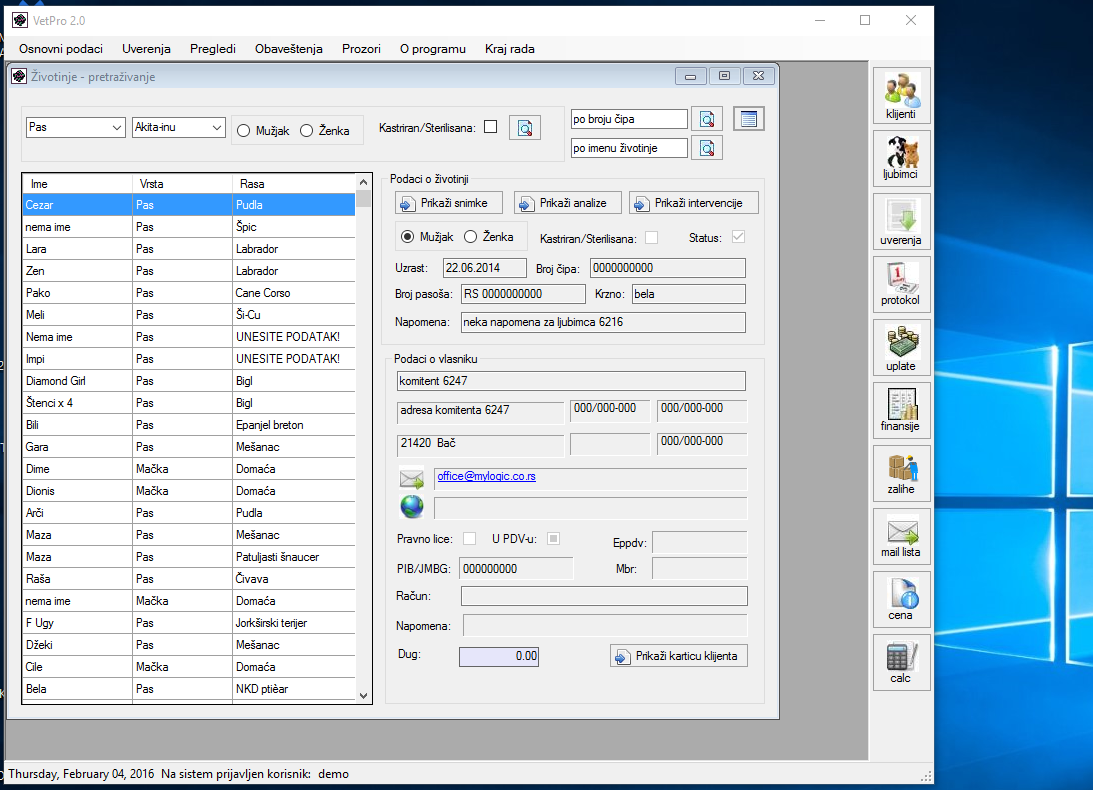
Task: Click the animal list scrollbar down arrow
Action: pyautogui.click(x=364, y=694)
